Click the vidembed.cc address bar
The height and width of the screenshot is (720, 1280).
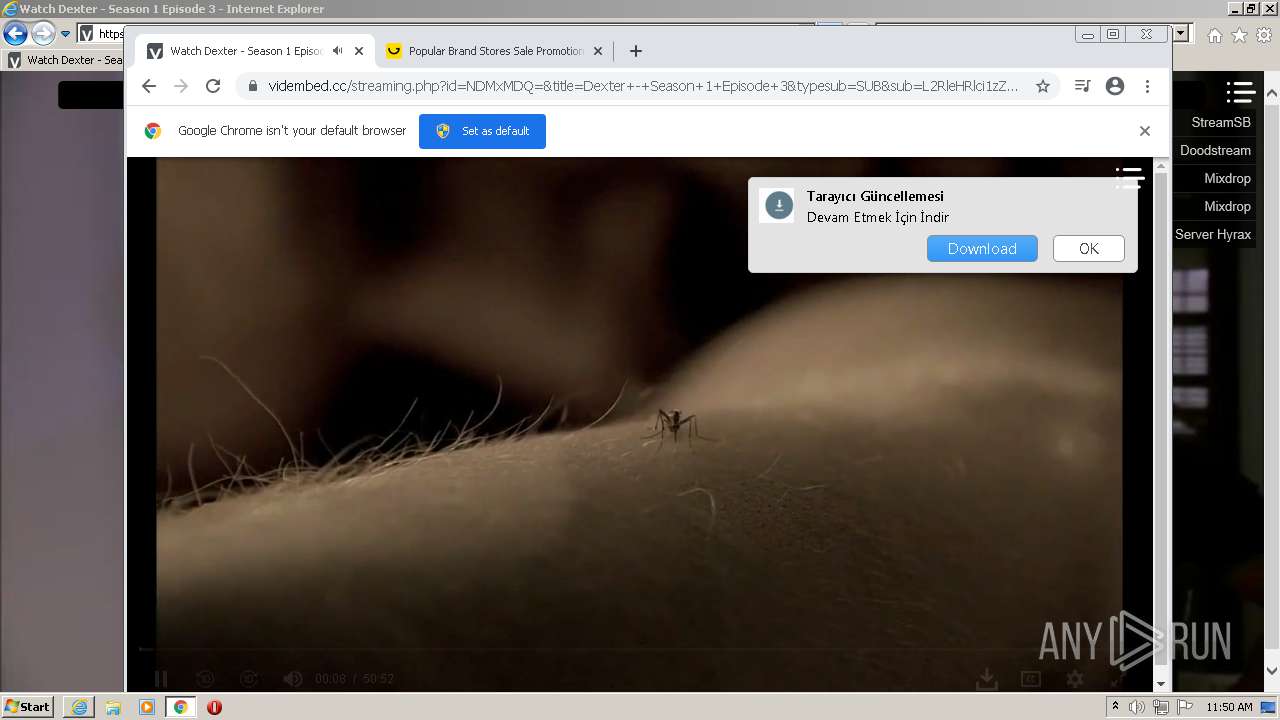643,86
